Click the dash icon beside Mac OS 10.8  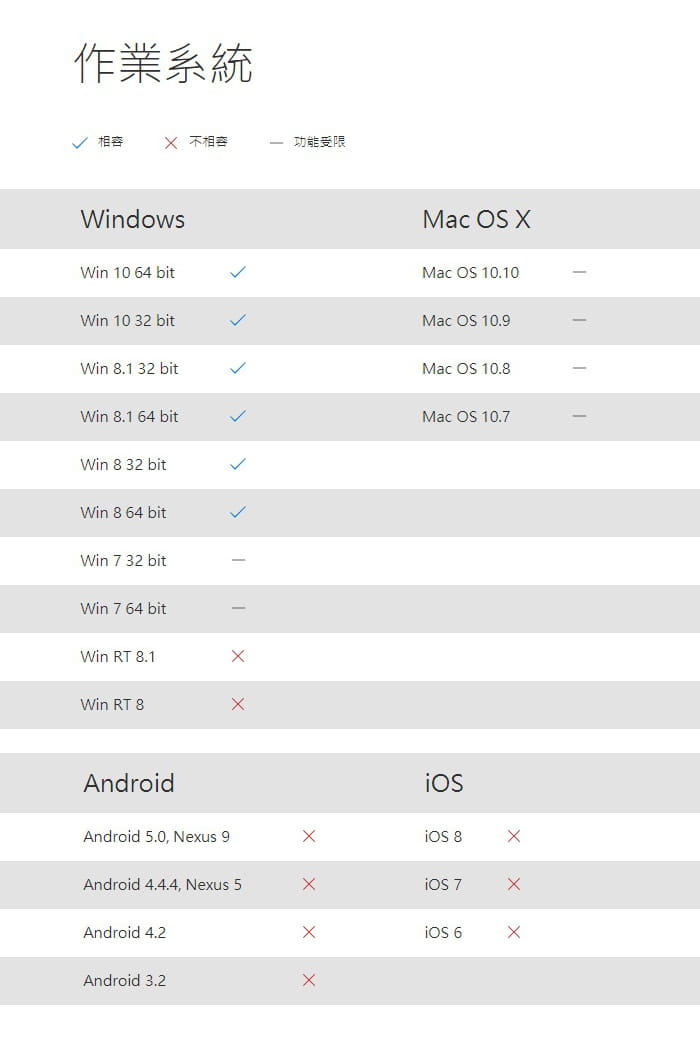point(580,369)
